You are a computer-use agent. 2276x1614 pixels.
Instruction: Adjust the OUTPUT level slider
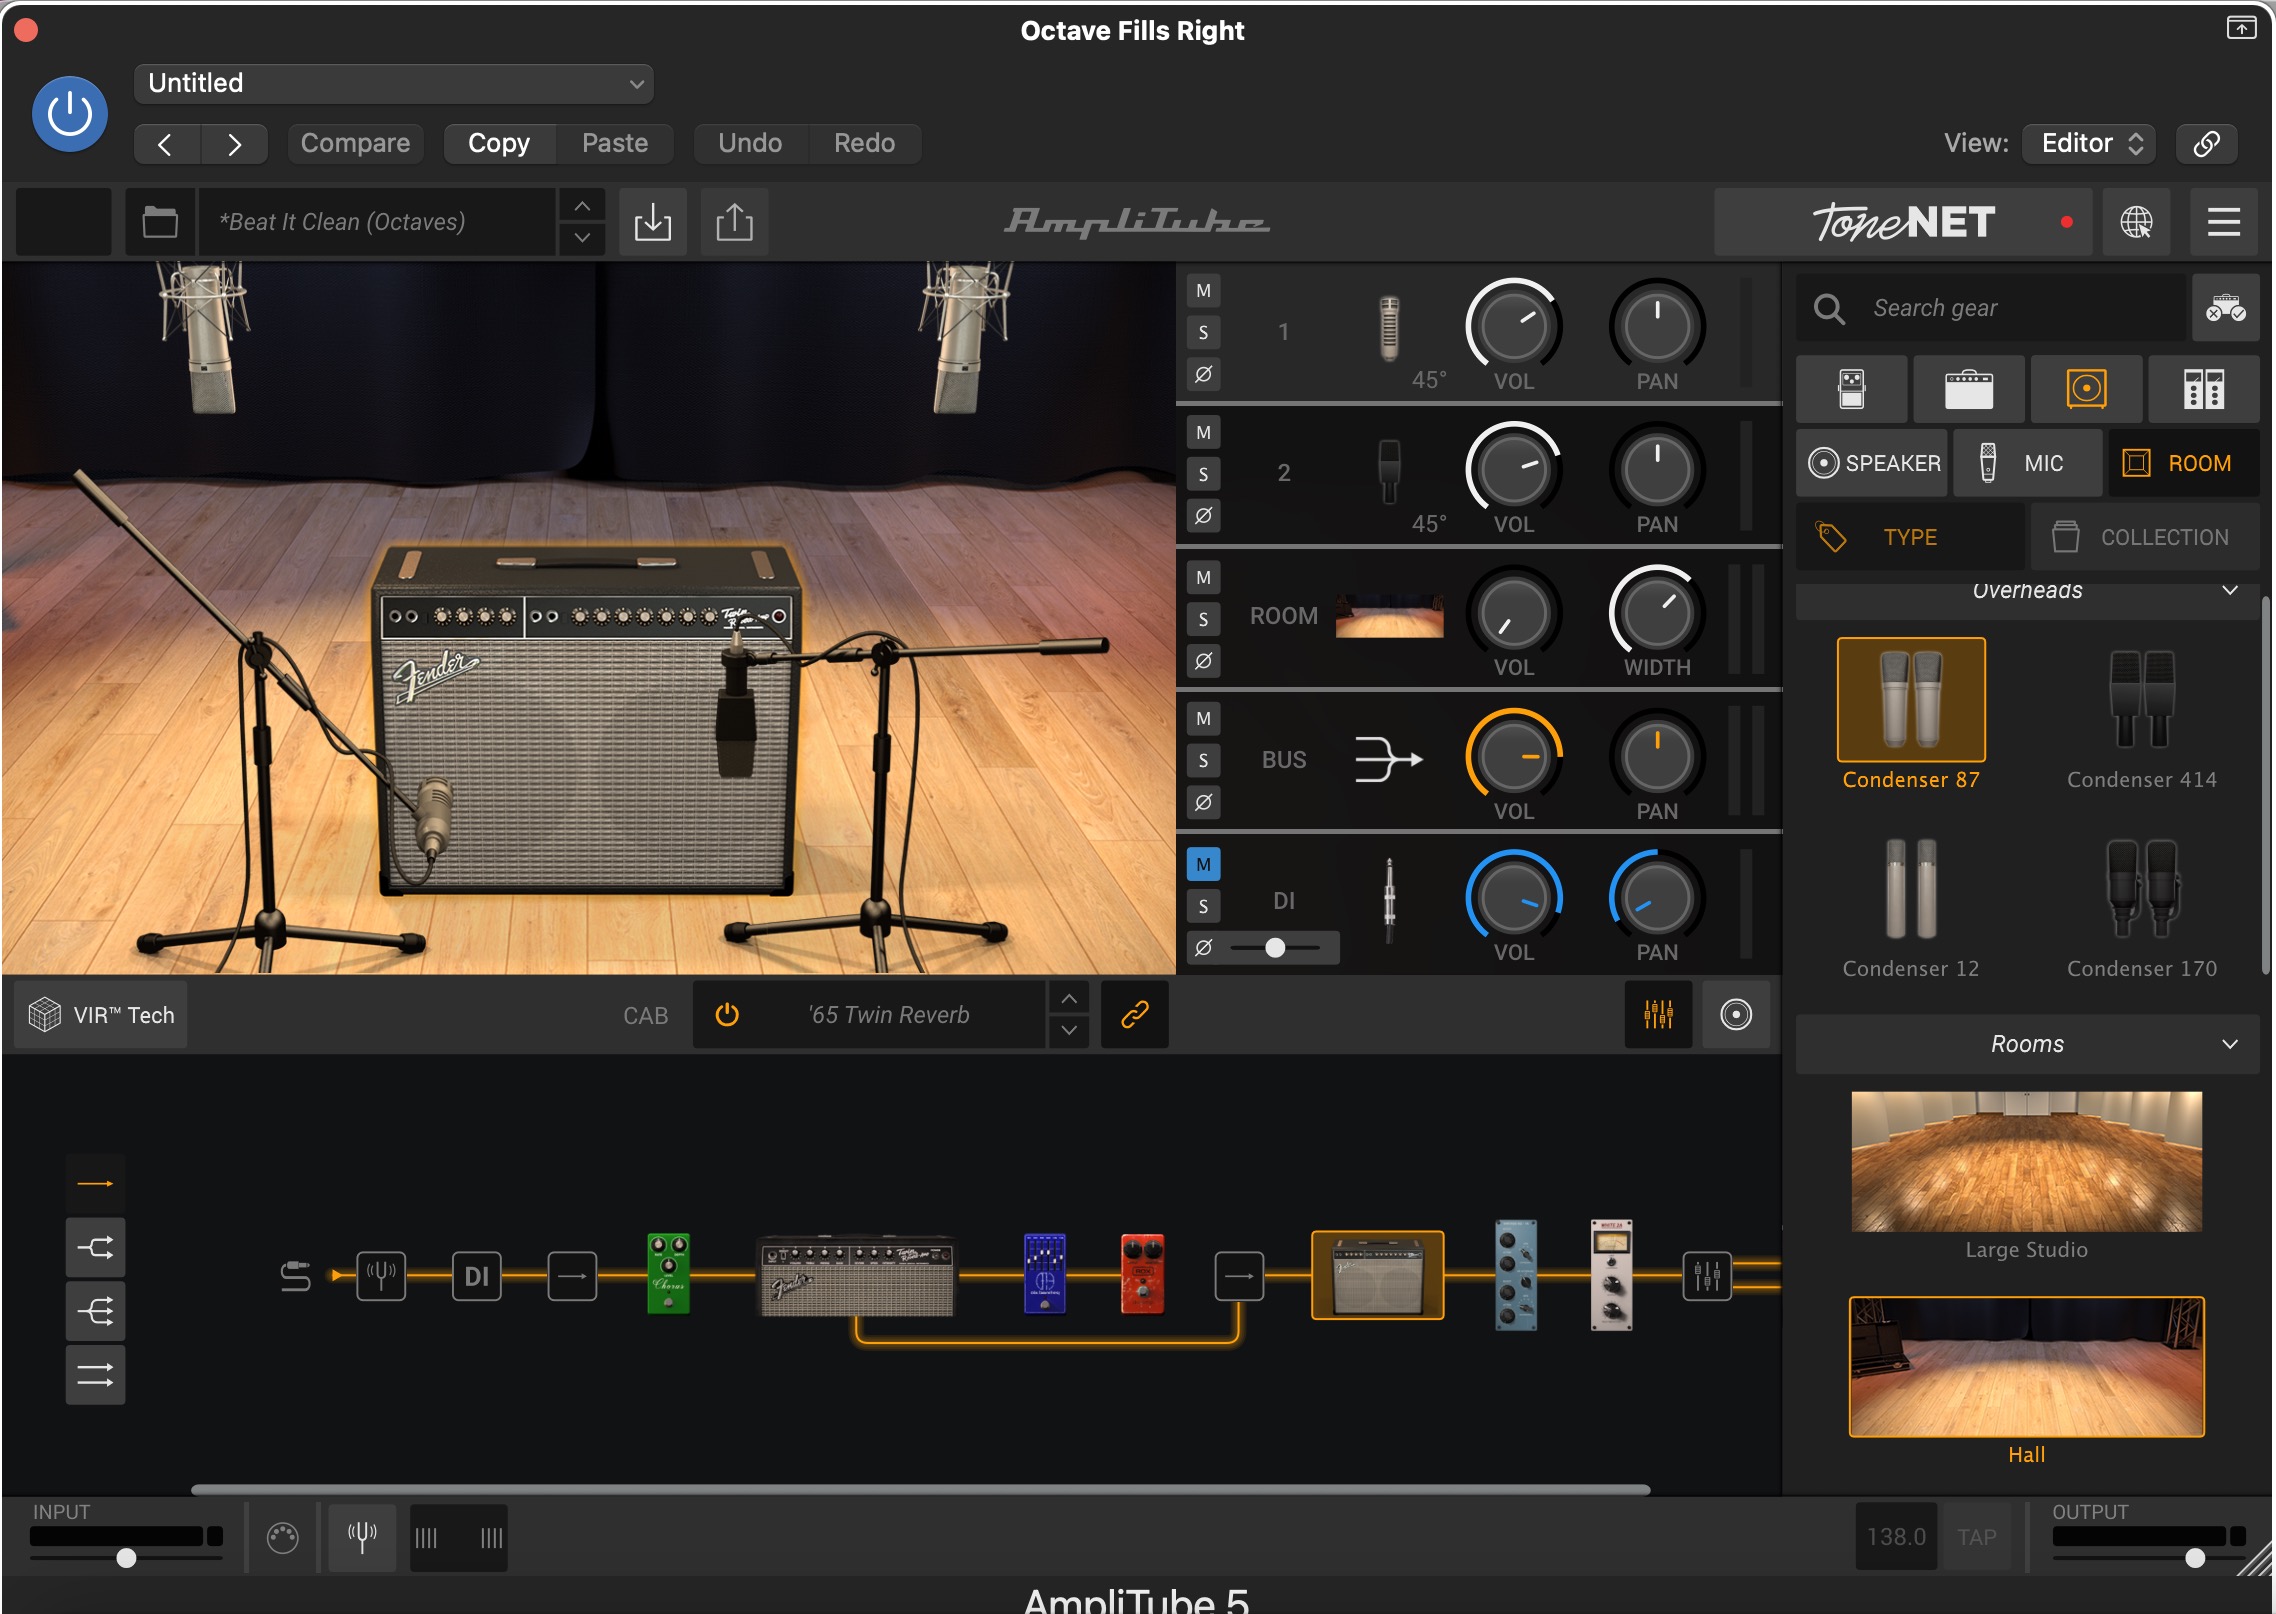(x=2194, y=1558)
